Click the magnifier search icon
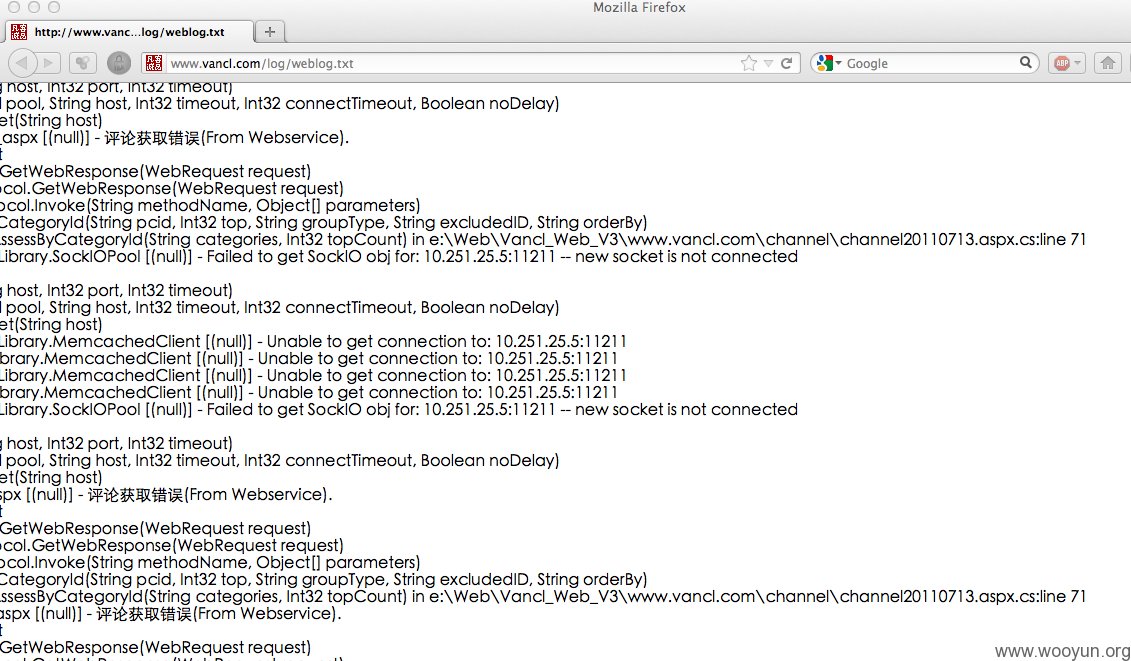Image resolution: width=1131 pixels, height=661 pixels. click(1026, 63)
